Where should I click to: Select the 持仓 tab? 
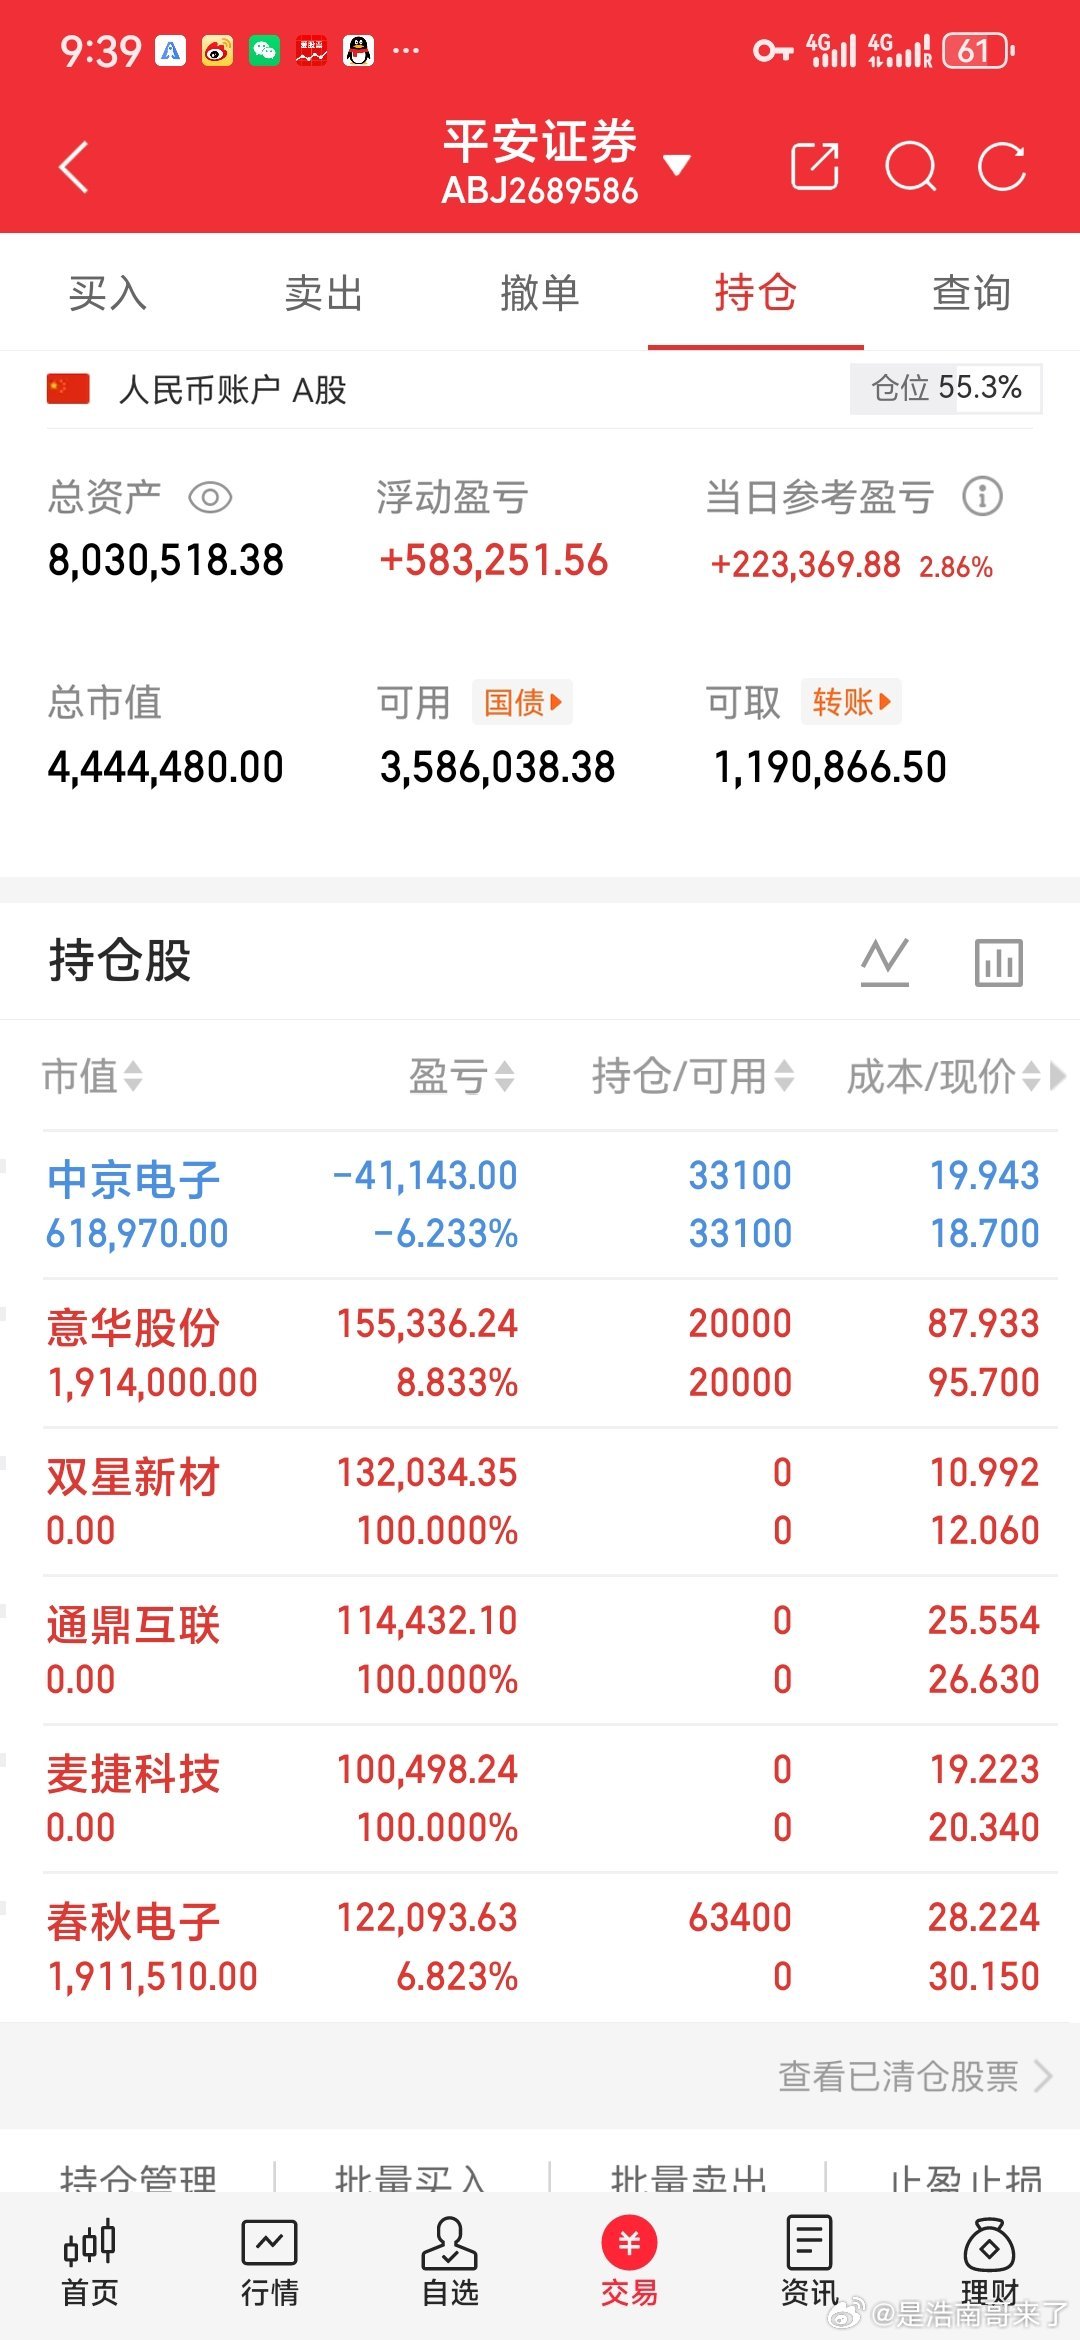coord(756,293)
